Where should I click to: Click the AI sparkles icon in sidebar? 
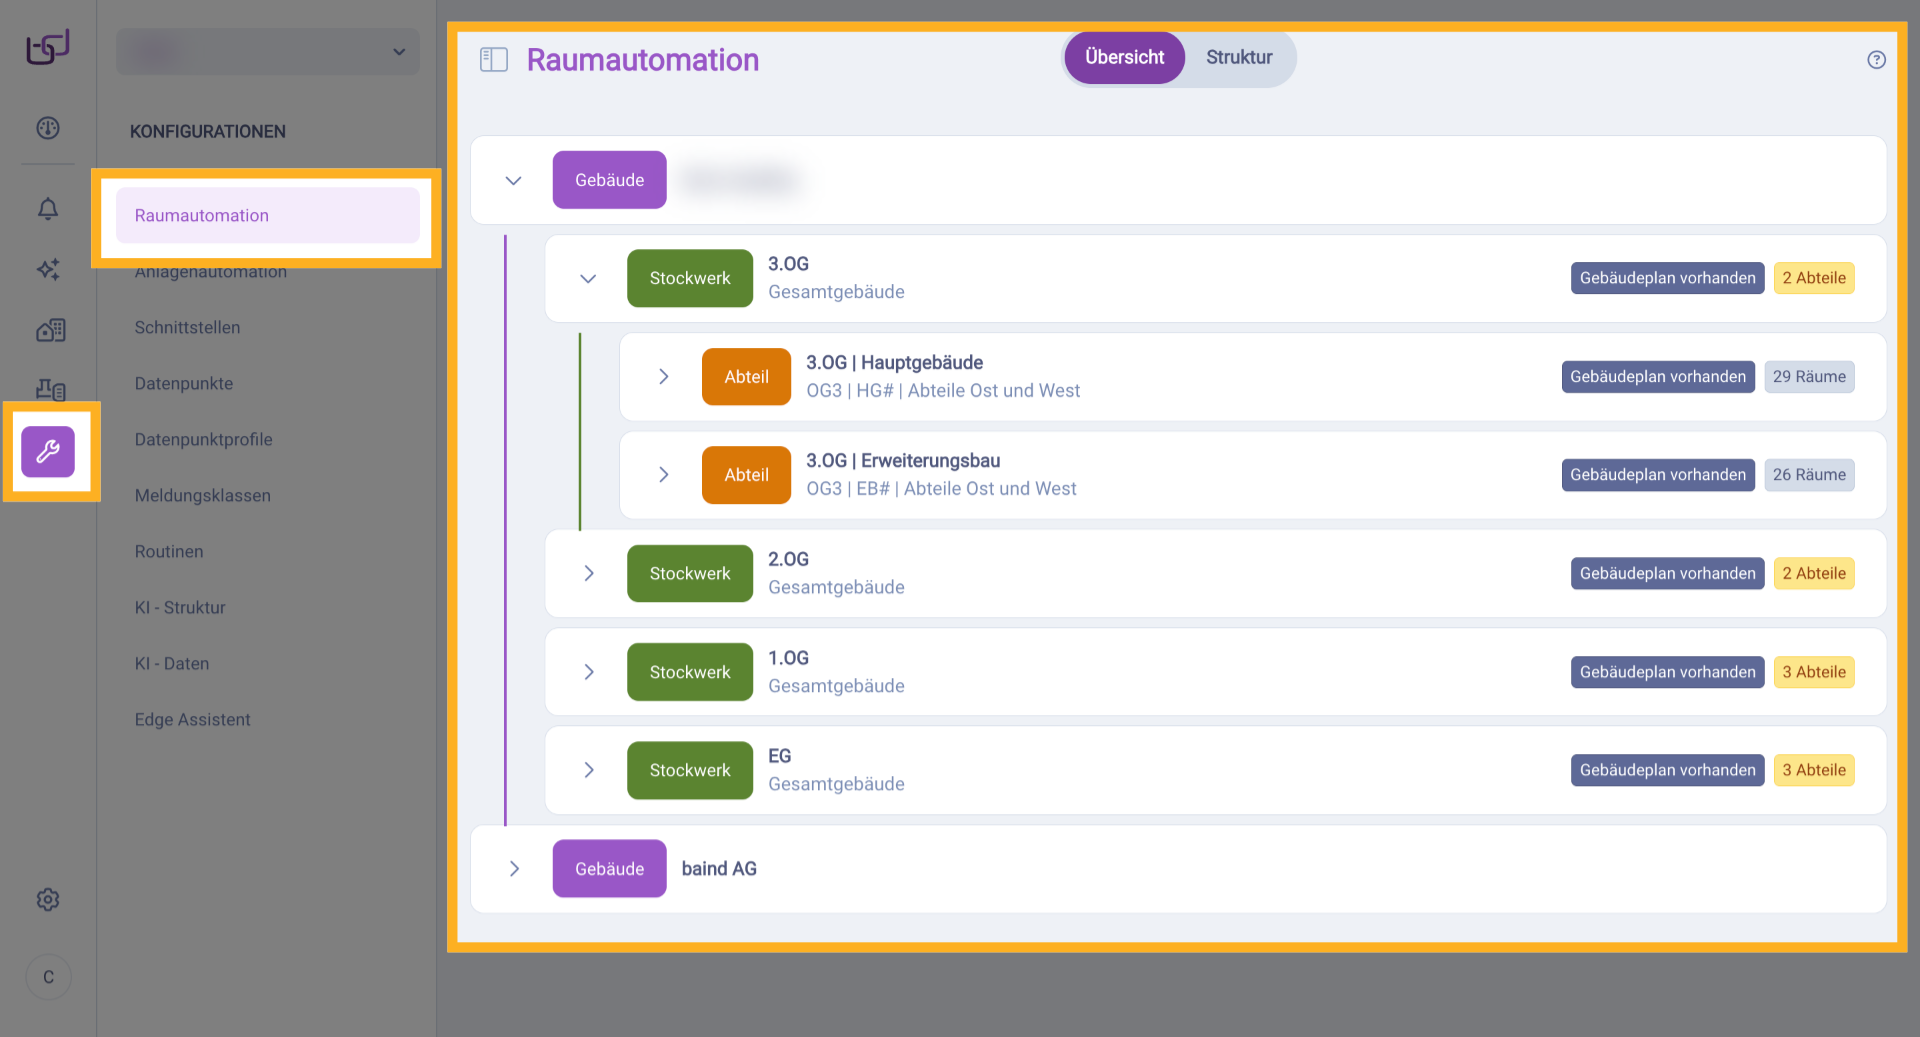pos(48,269)
